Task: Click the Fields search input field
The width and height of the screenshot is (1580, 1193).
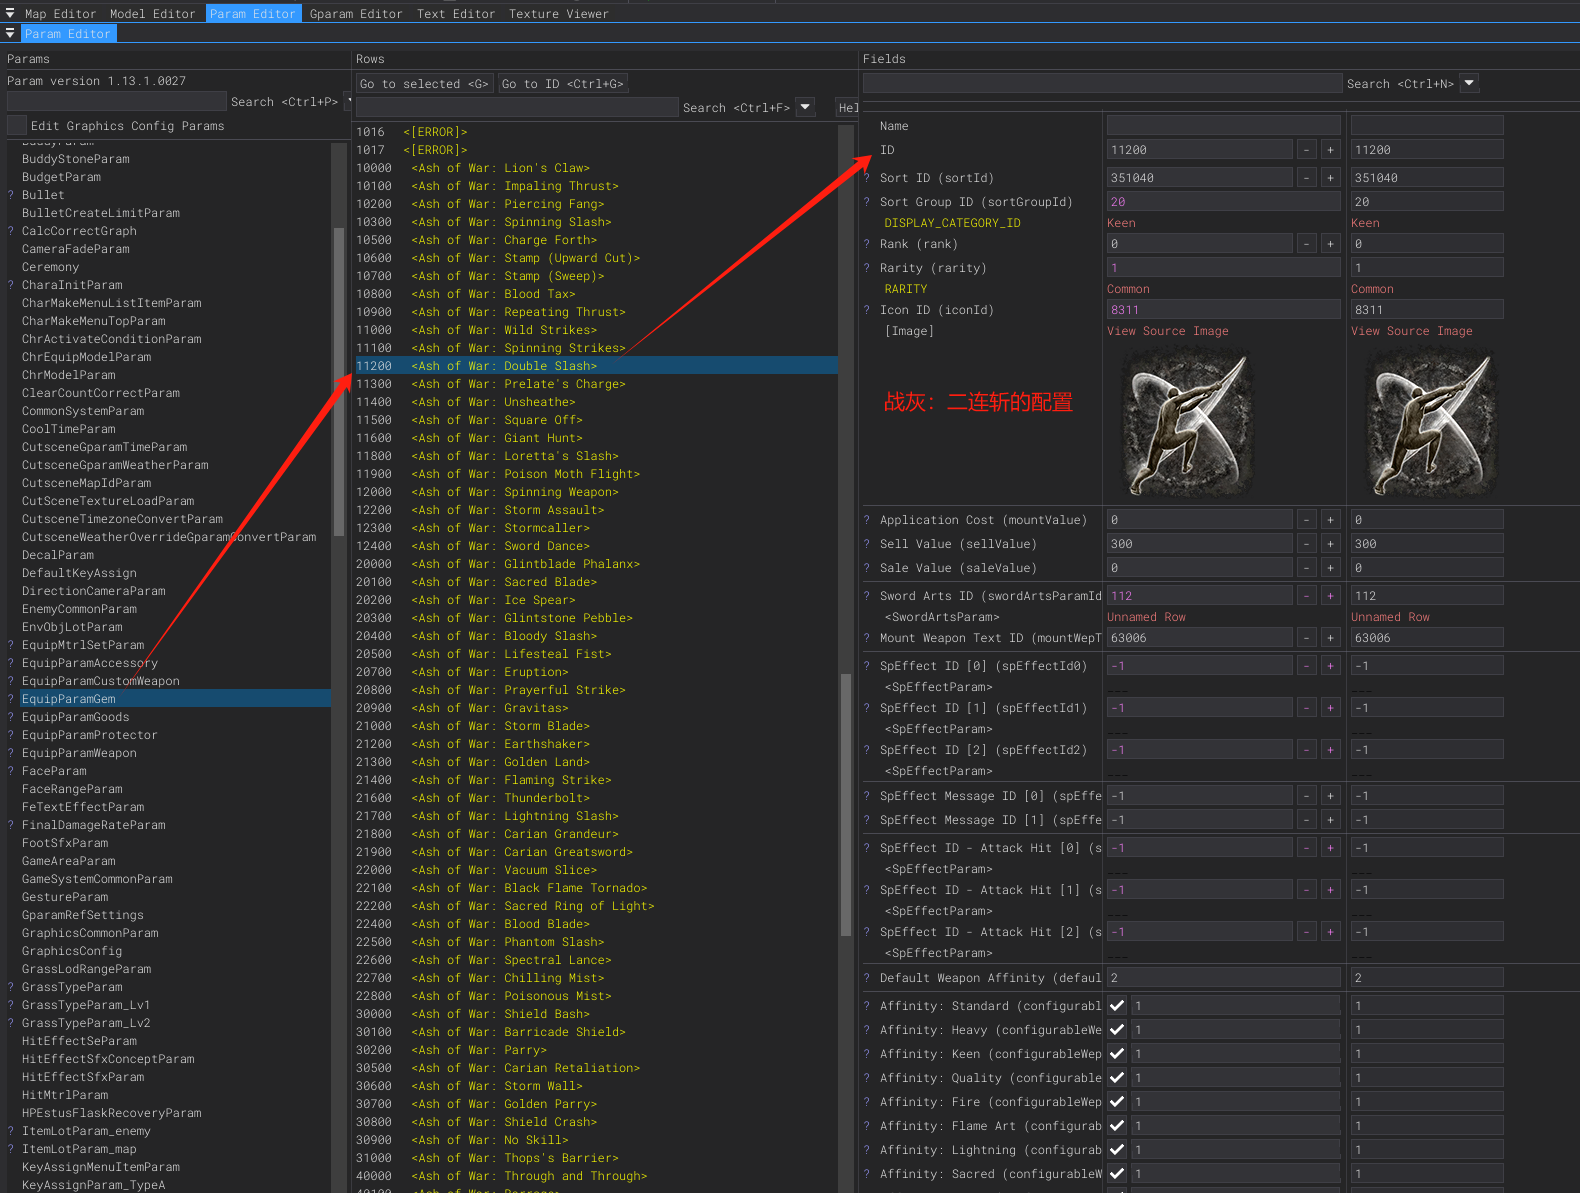Action: pyautogui.click(x=1102, y=84)
